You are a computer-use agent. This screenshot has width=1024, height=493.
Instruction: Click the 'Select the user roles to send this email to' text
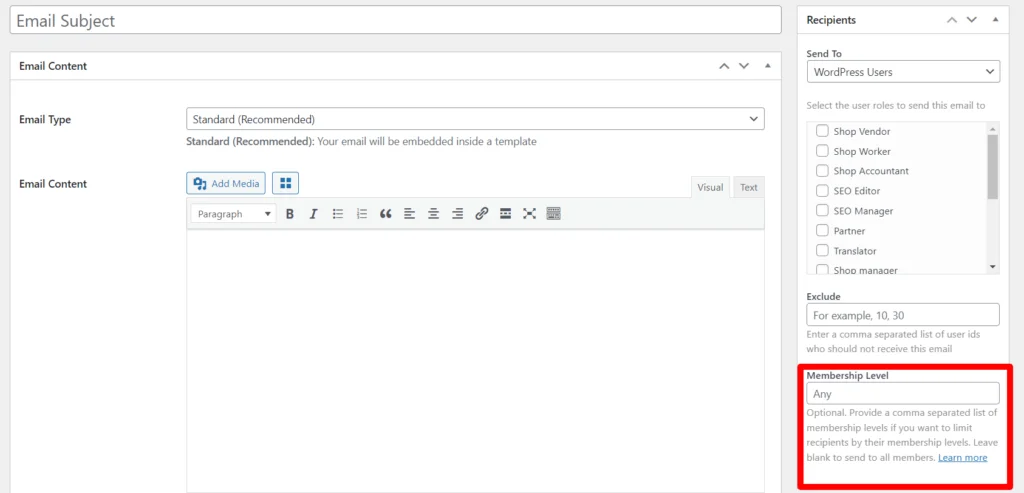pos(895,105)
